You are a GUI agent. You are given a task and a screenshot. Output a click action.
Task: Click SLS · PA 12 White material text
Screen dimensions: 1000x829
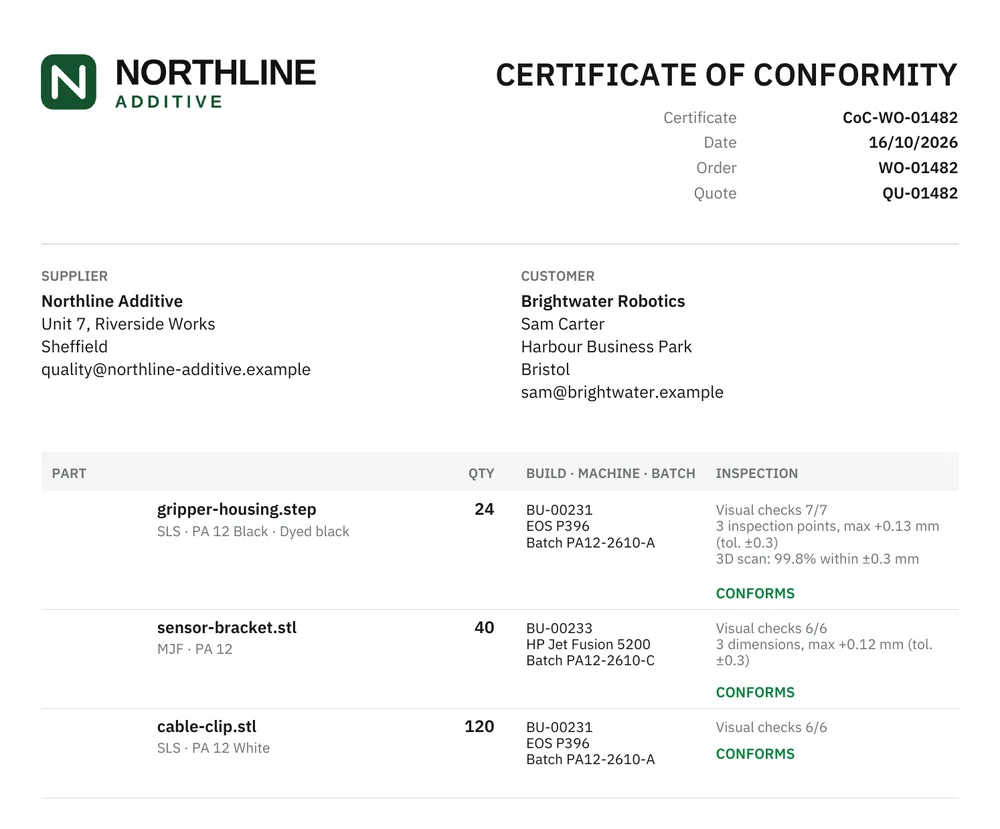coord(213,748)
